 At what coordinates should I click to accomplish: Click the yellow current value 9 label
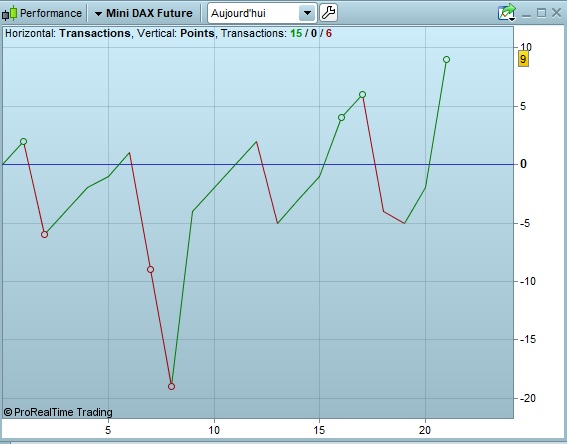click(x=523, y=59)
